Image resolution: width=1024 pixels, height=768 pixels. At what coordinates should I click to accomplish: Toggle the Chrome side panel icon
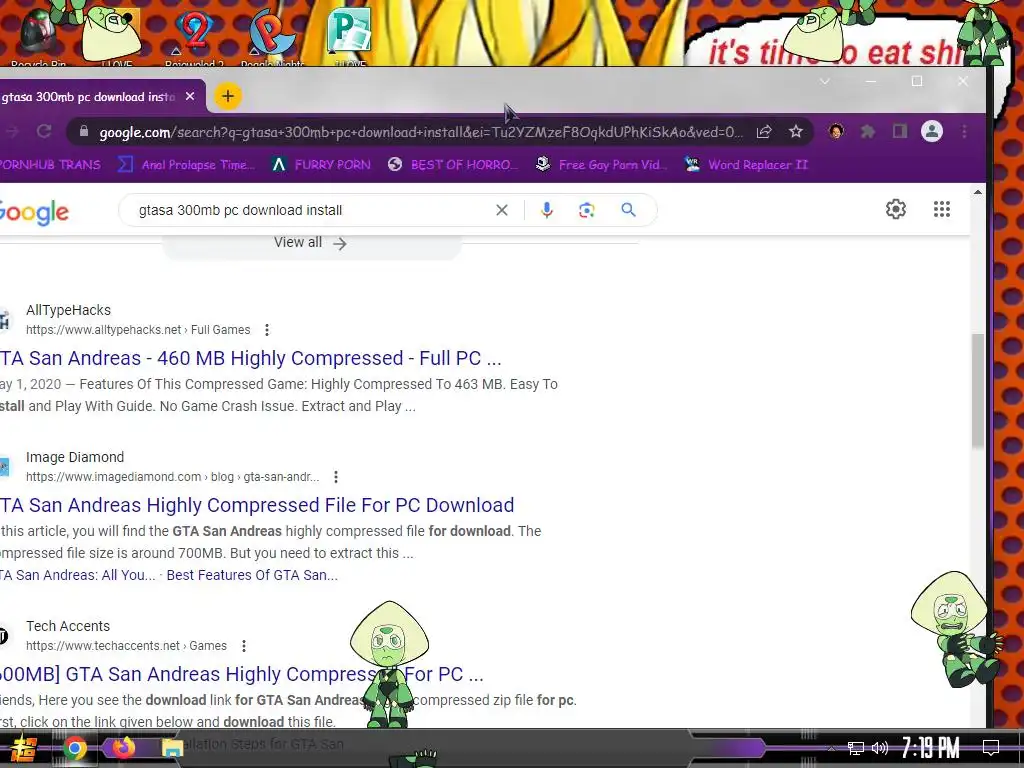pos(900,132)
